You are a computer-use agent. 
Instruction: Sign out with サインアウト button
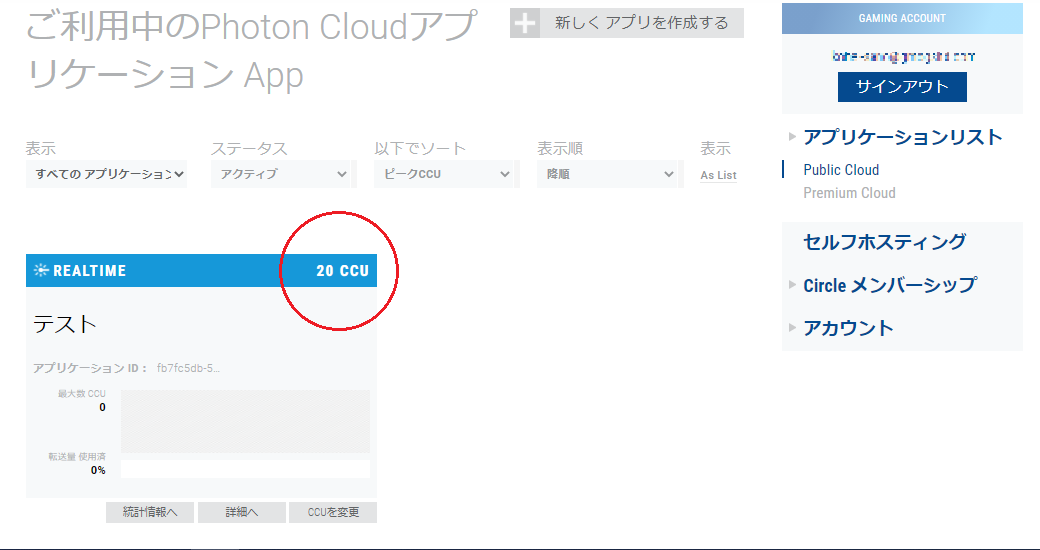point(902,87)
